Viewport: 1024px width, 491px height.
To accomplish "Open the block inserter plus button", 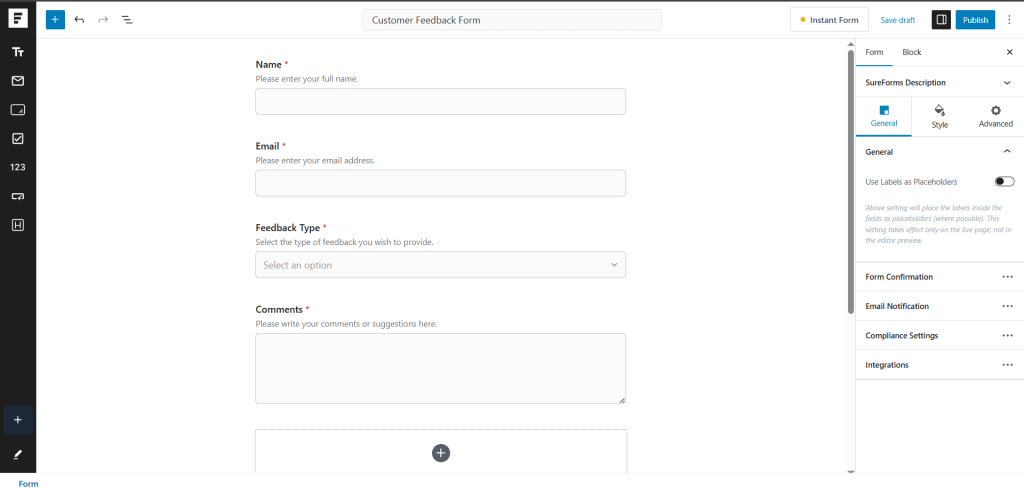I will click(56, 20).
